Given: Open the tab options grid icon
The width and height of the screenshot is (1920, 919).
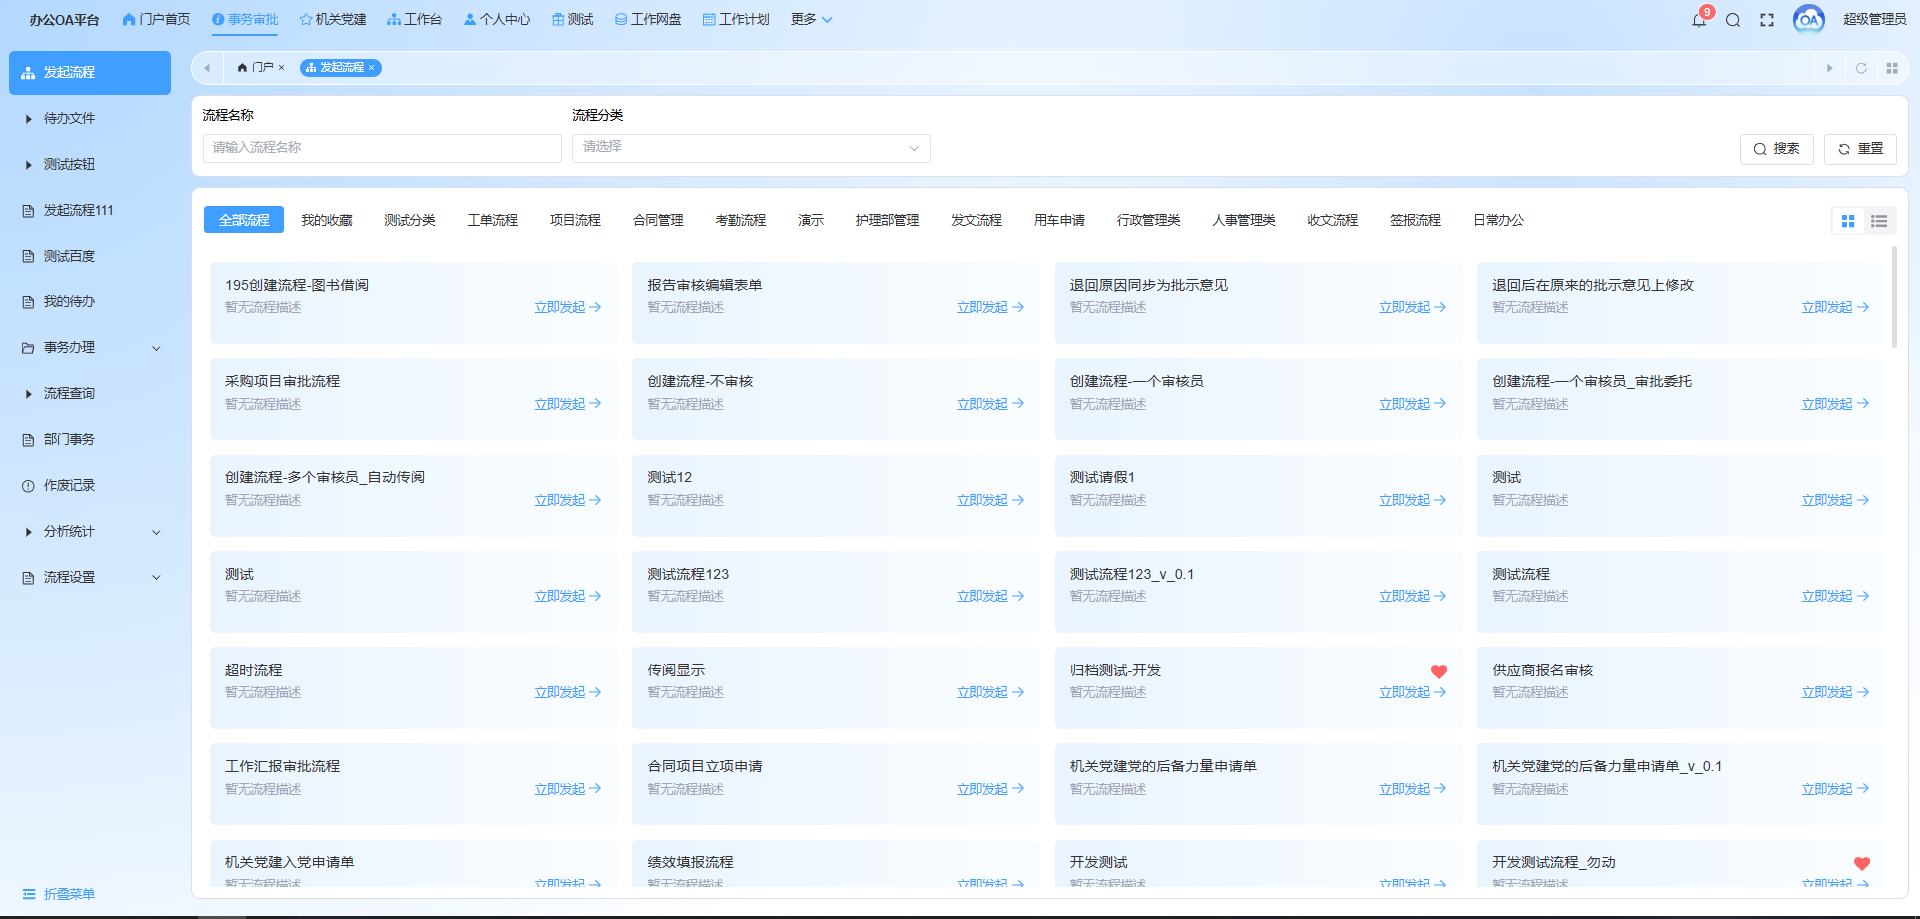Looking at the screenshot, I should (1892, 68).
